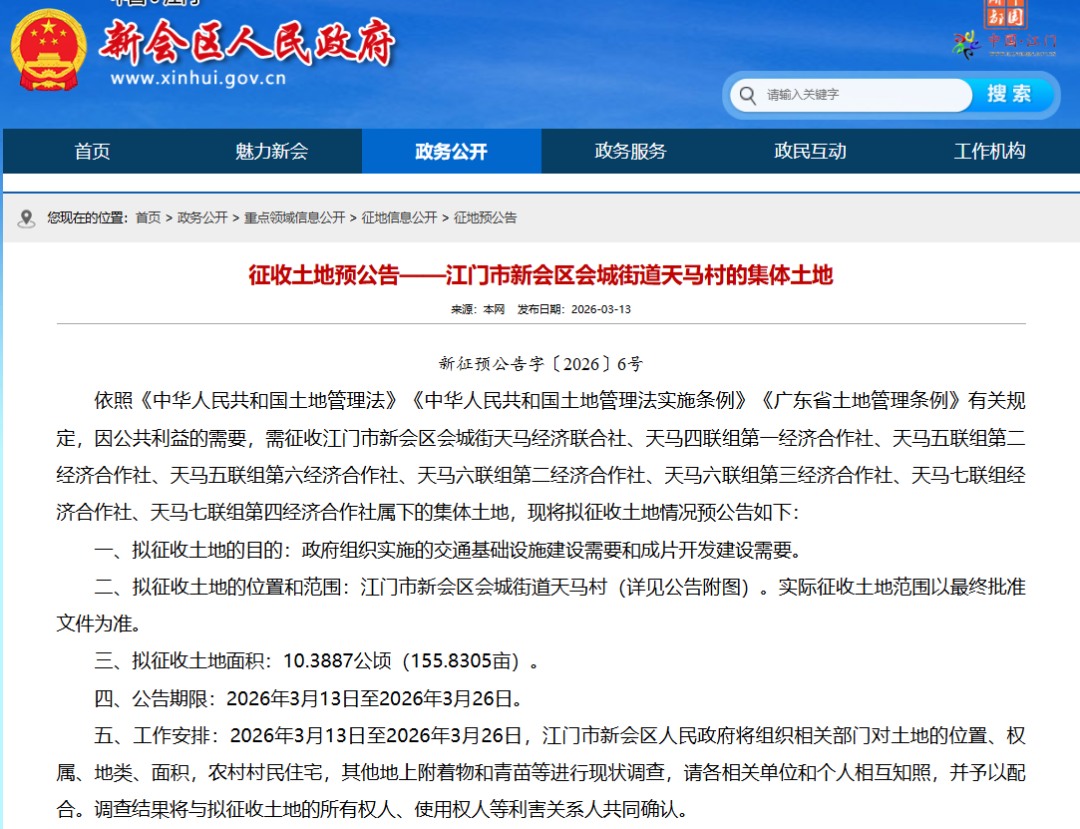This screenshot has height=829, width=1080.
Task: Click the national emblem logo
Action: pyautogui.click(x=48, y=50)
